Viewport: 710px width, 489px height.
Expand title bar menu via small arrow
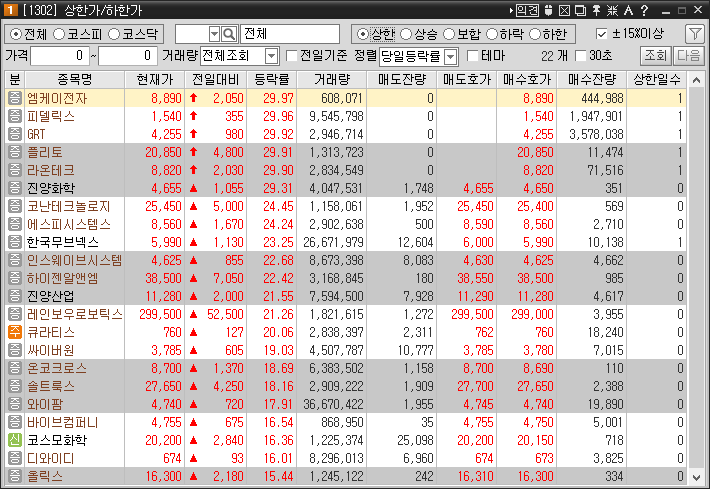click(511, 10)
